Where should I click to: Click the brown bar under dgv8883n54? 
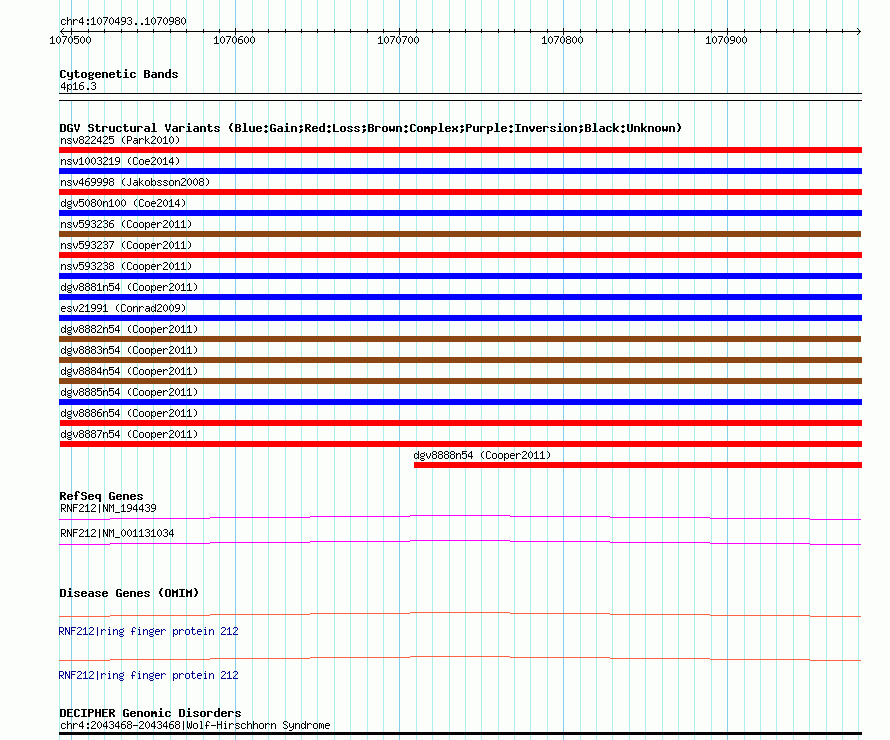click(x=460, y=360)
